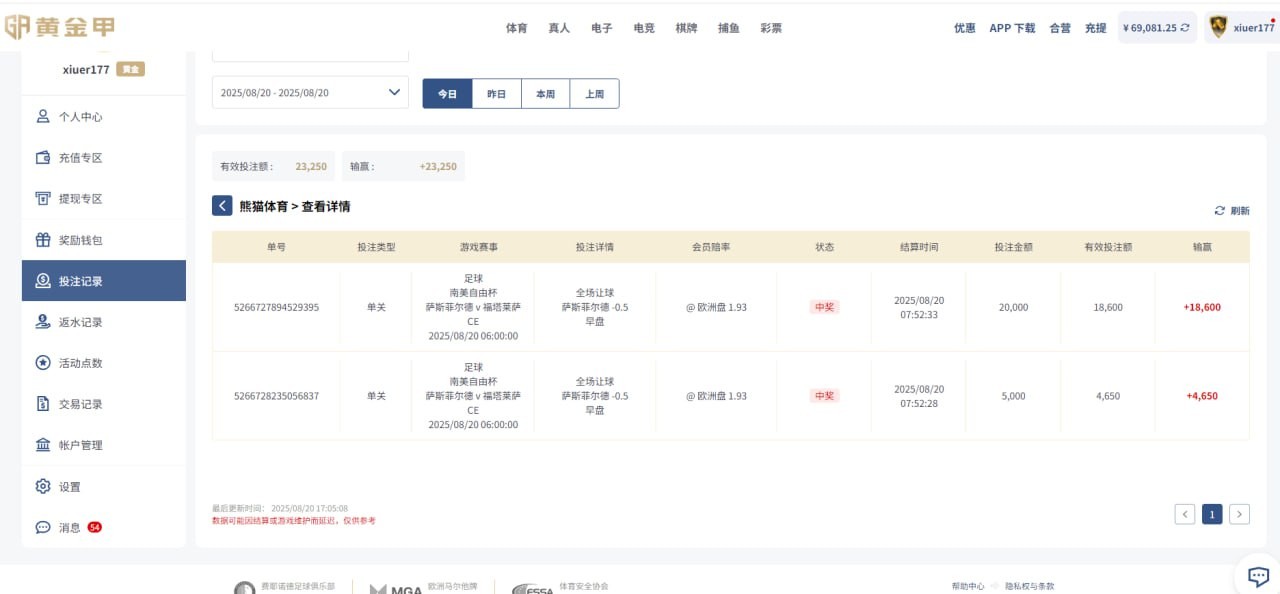
Task: Select the 今日 date filter
Action: [447, 93]
